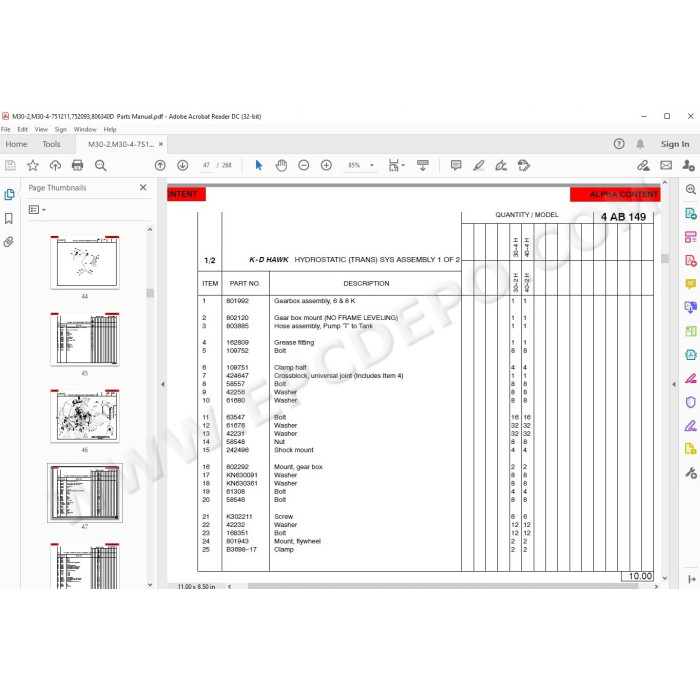The height and width of the screenshot is (700, 700).
Task: Share a link to the file
Action: point(643,166)
